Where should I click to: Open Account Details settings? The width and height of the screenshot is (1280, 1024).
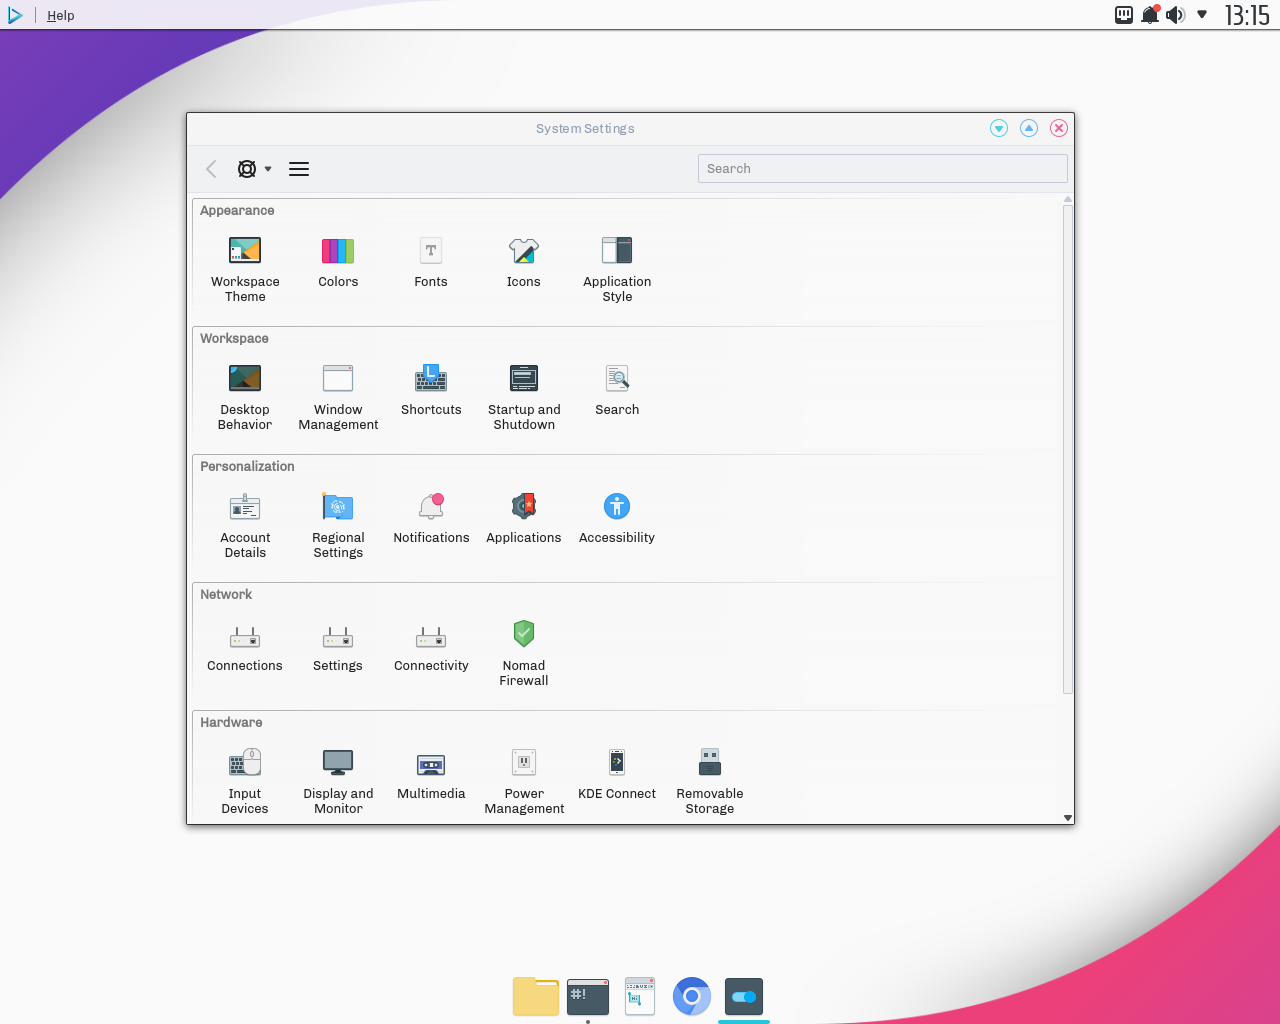click(x=245, y=524)
